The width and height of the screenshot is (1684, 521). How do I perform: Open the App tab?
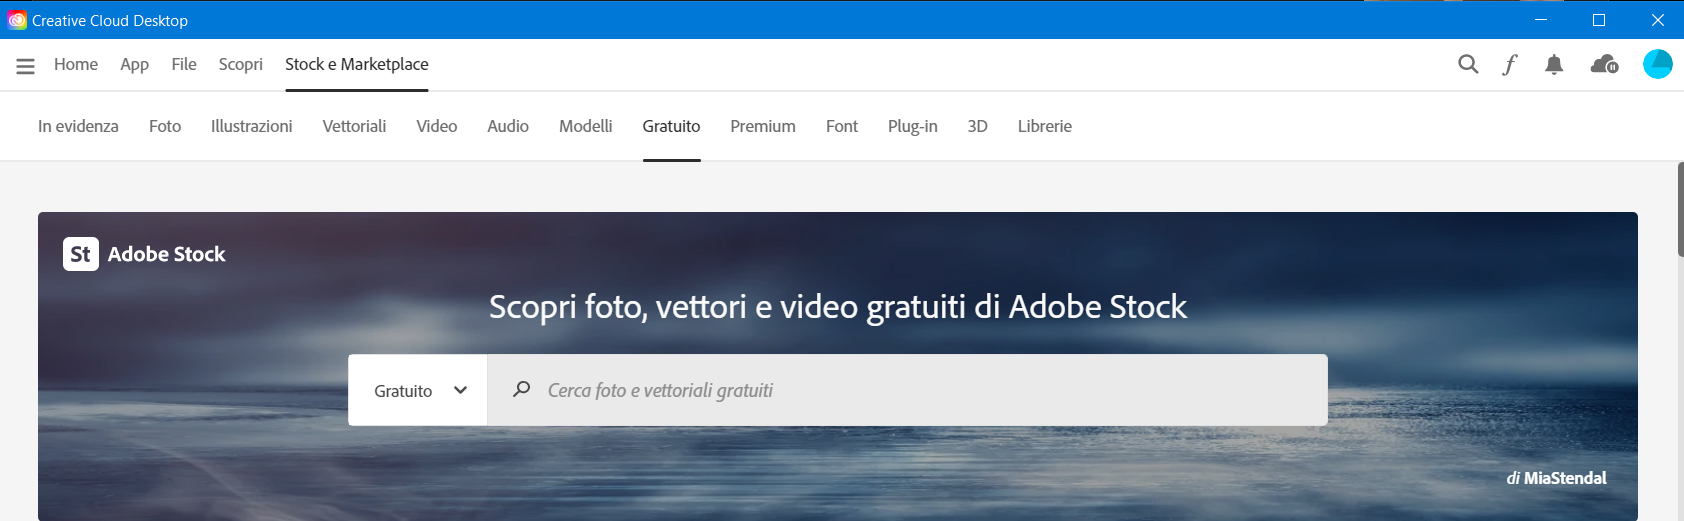(x=134, y=64)
